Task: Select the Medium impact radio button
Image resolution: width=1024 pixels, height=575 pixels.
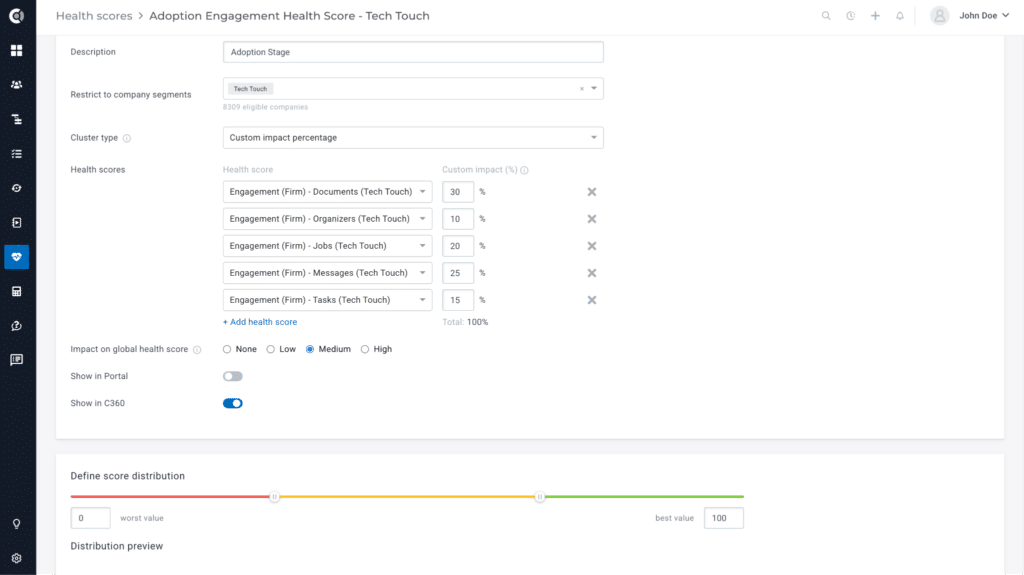Action: pos(310,350)
